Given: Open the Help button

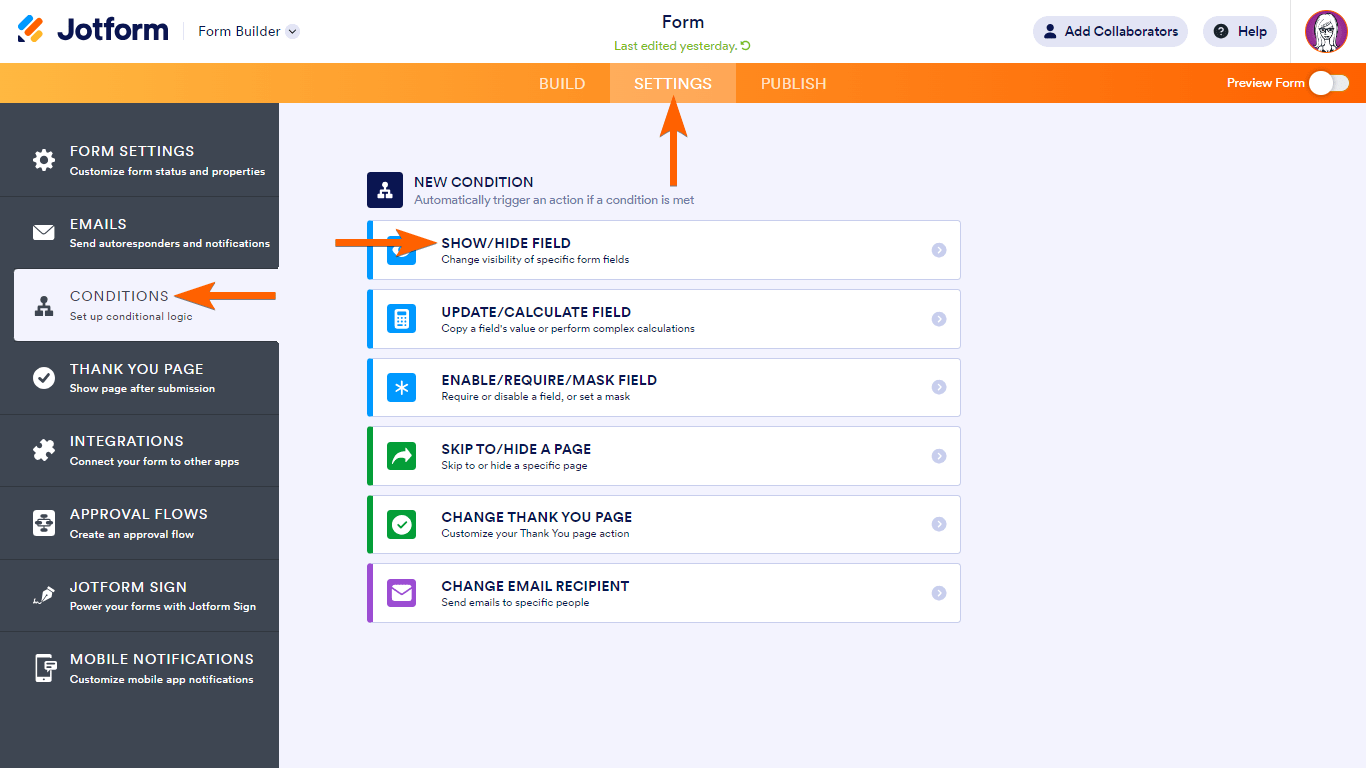Looking at the screenshot, I should (x=1240, y=31).
